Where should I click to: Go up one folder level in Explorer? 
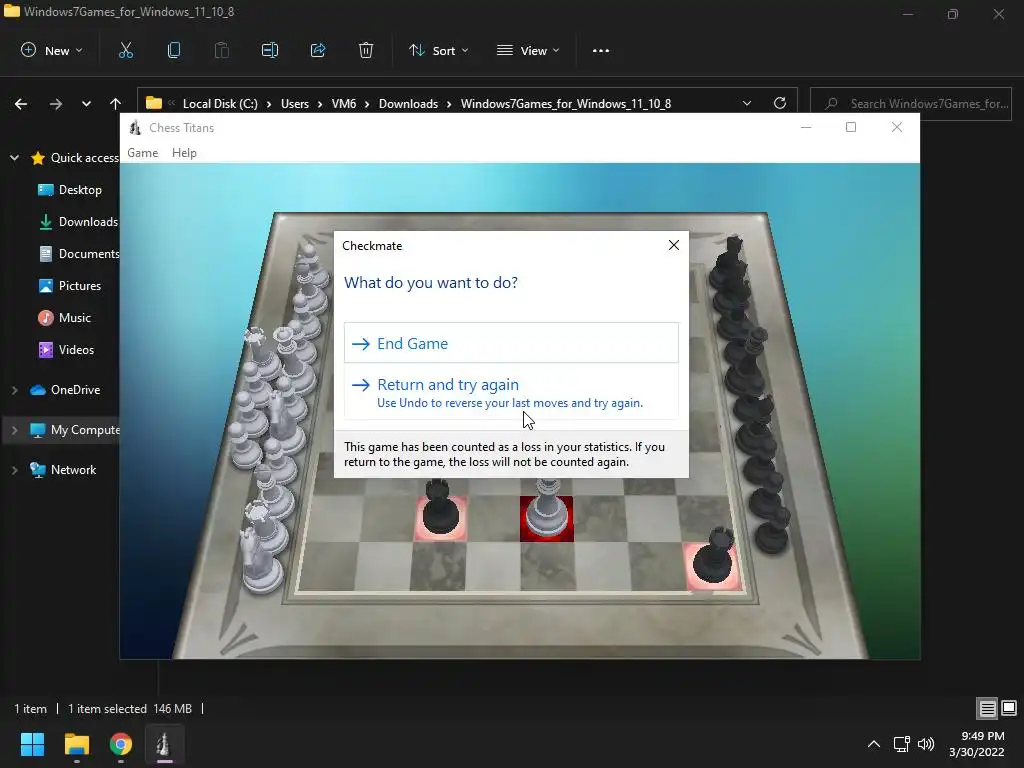116,104
